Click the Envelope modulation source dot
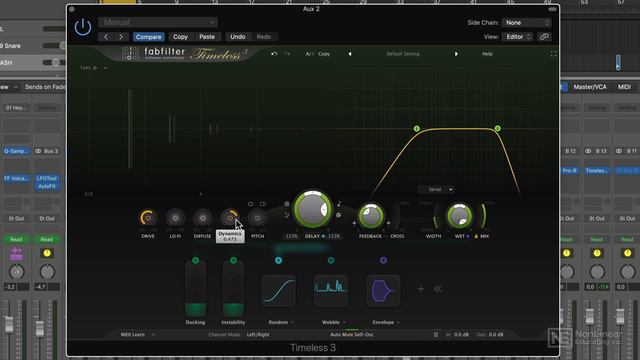The image size is (640, 360). point(383,260)
